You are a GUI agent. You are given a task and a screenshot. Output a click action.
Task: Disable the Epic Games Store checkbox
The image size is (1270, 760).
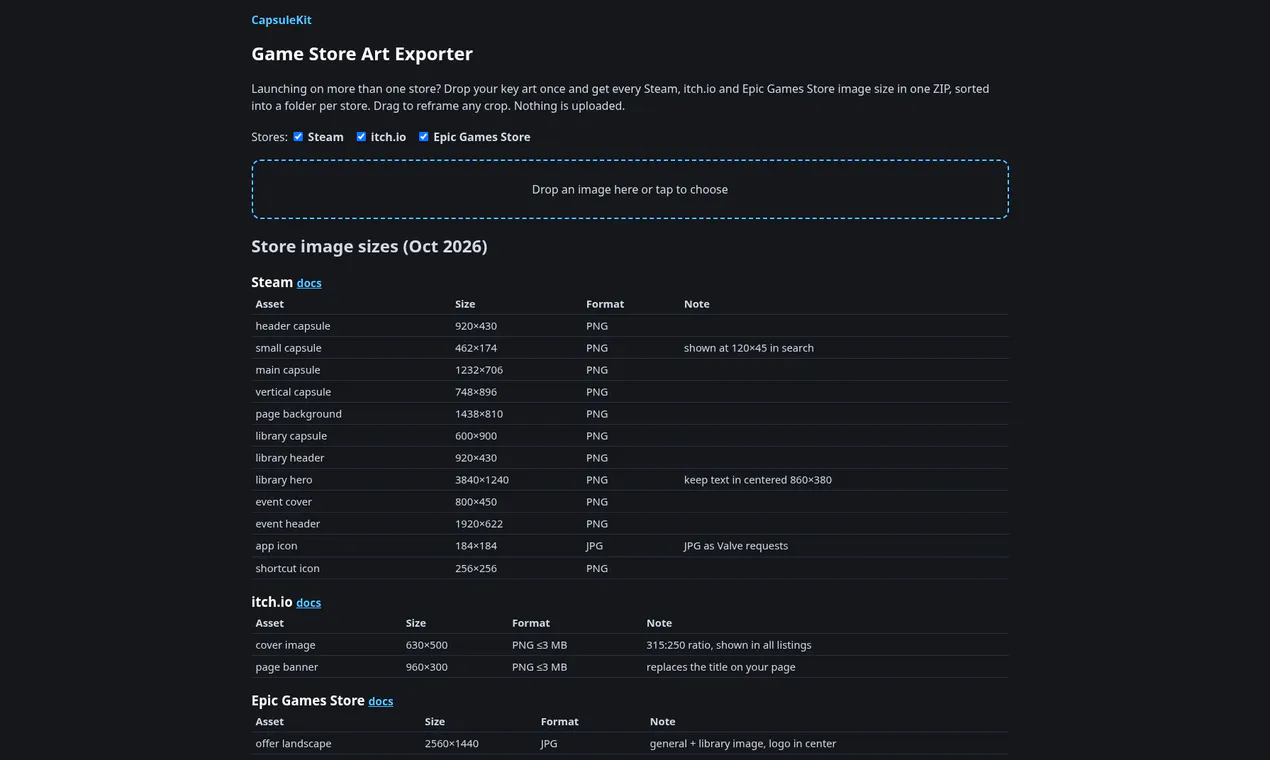coord(423,137)
